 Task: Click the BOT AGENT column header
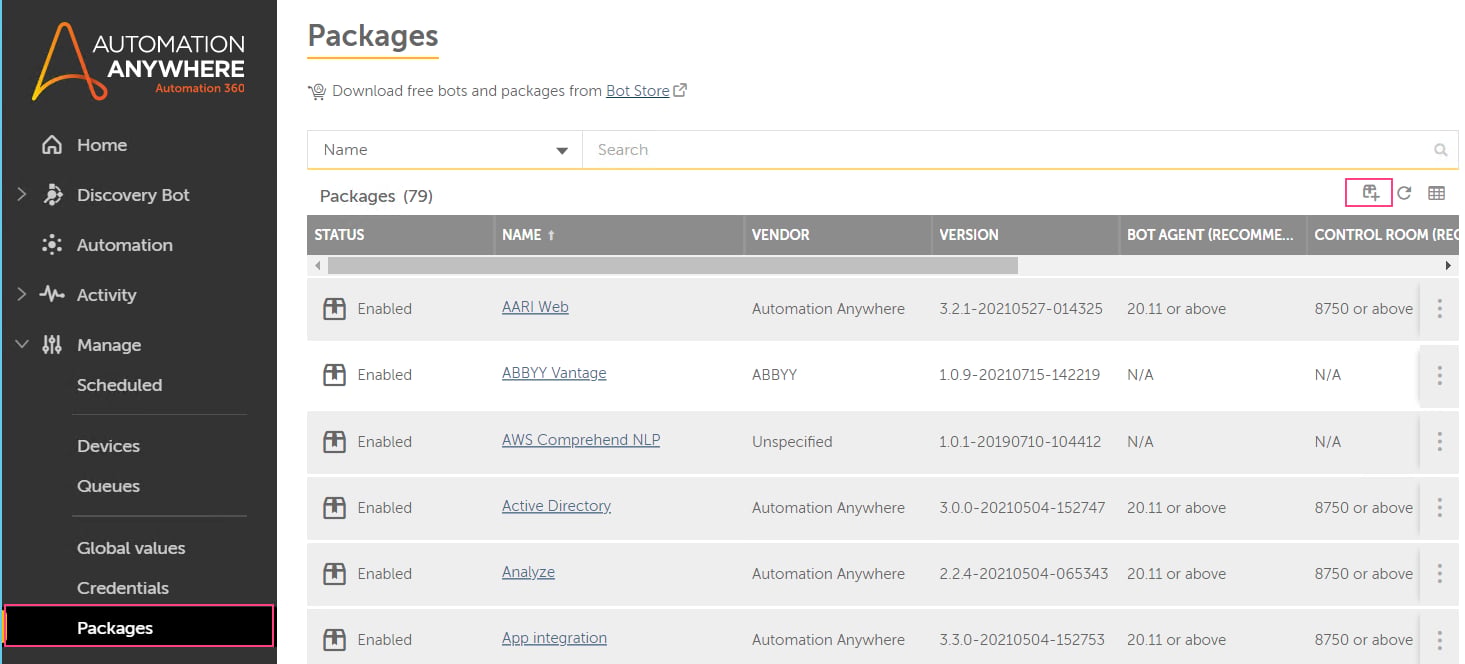click(x=1212, y=235)
